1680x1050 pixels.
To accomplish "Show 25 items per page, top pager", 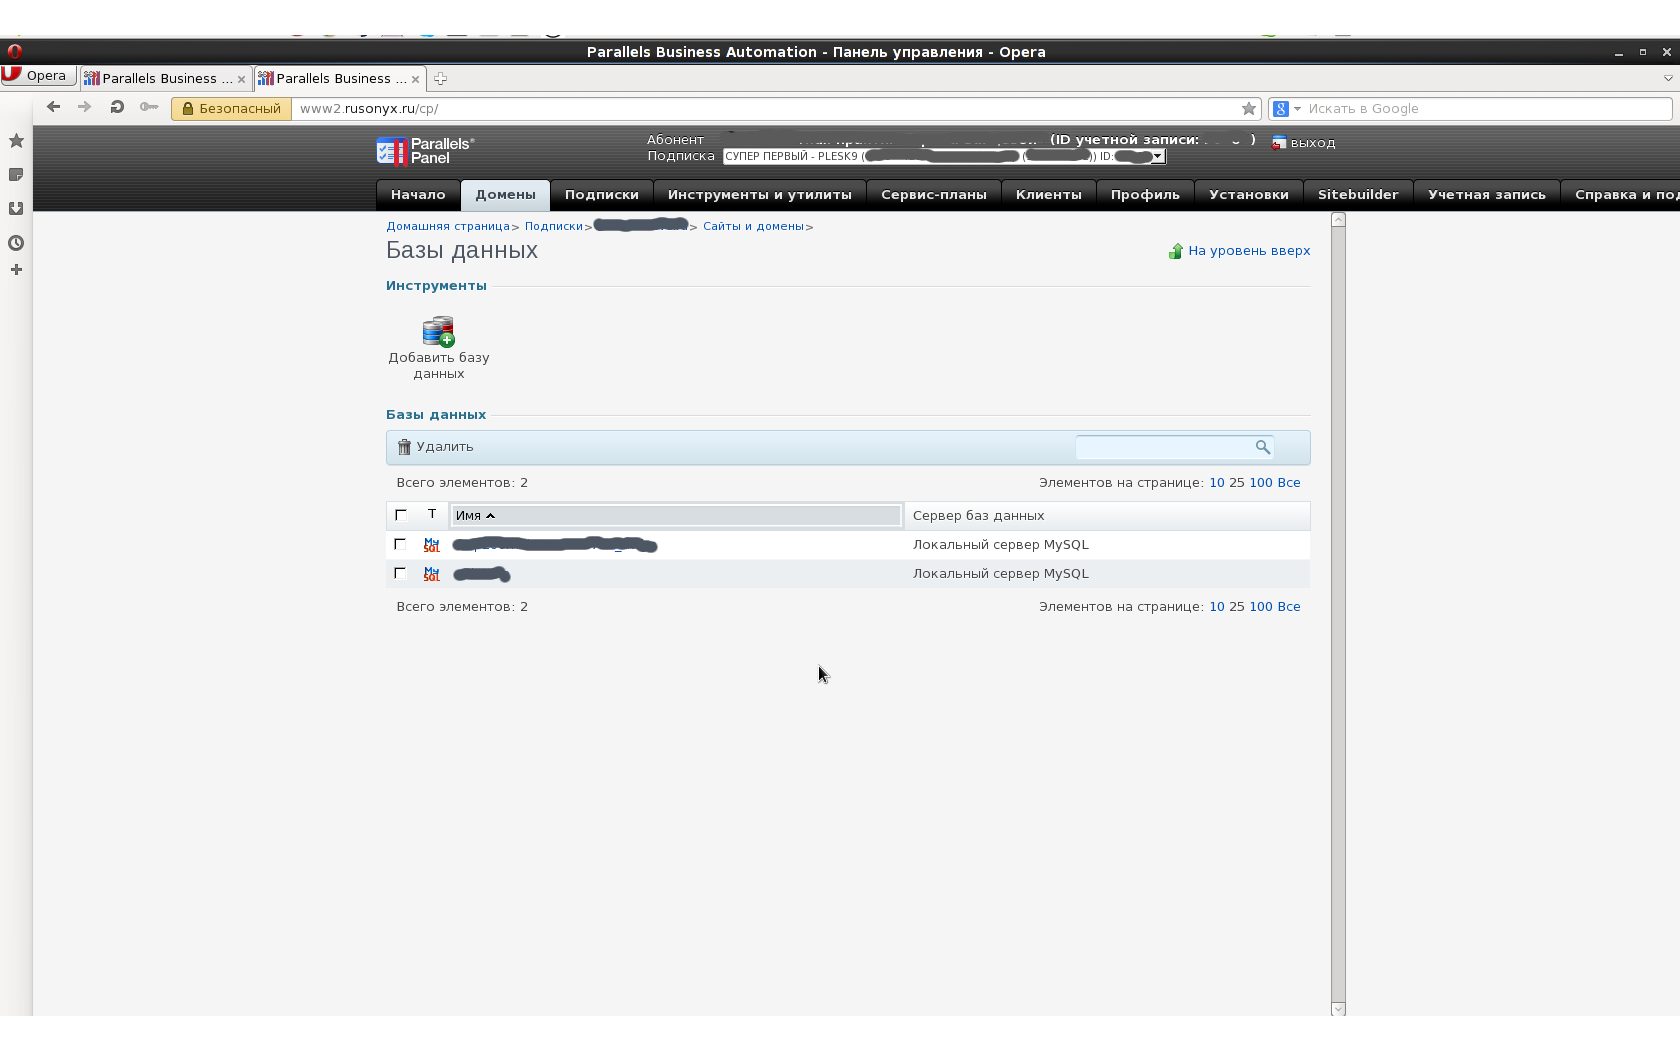I will pyautogui.click(x=1237, y=483).
